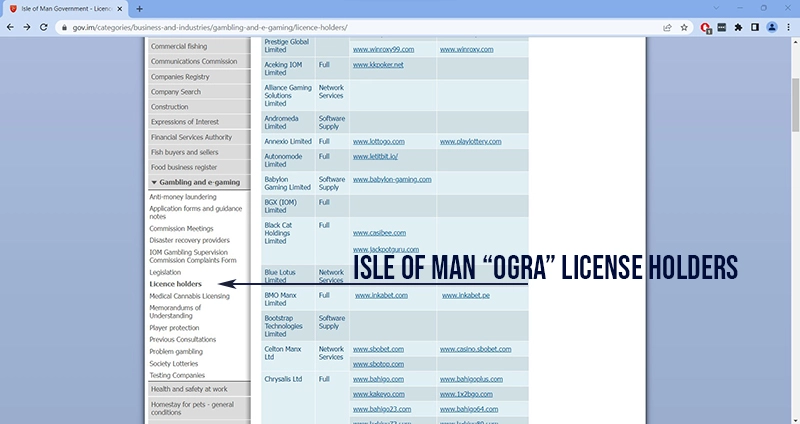
Task: Visit www.babylon-gaming.com link
Action: coord(392,180)
